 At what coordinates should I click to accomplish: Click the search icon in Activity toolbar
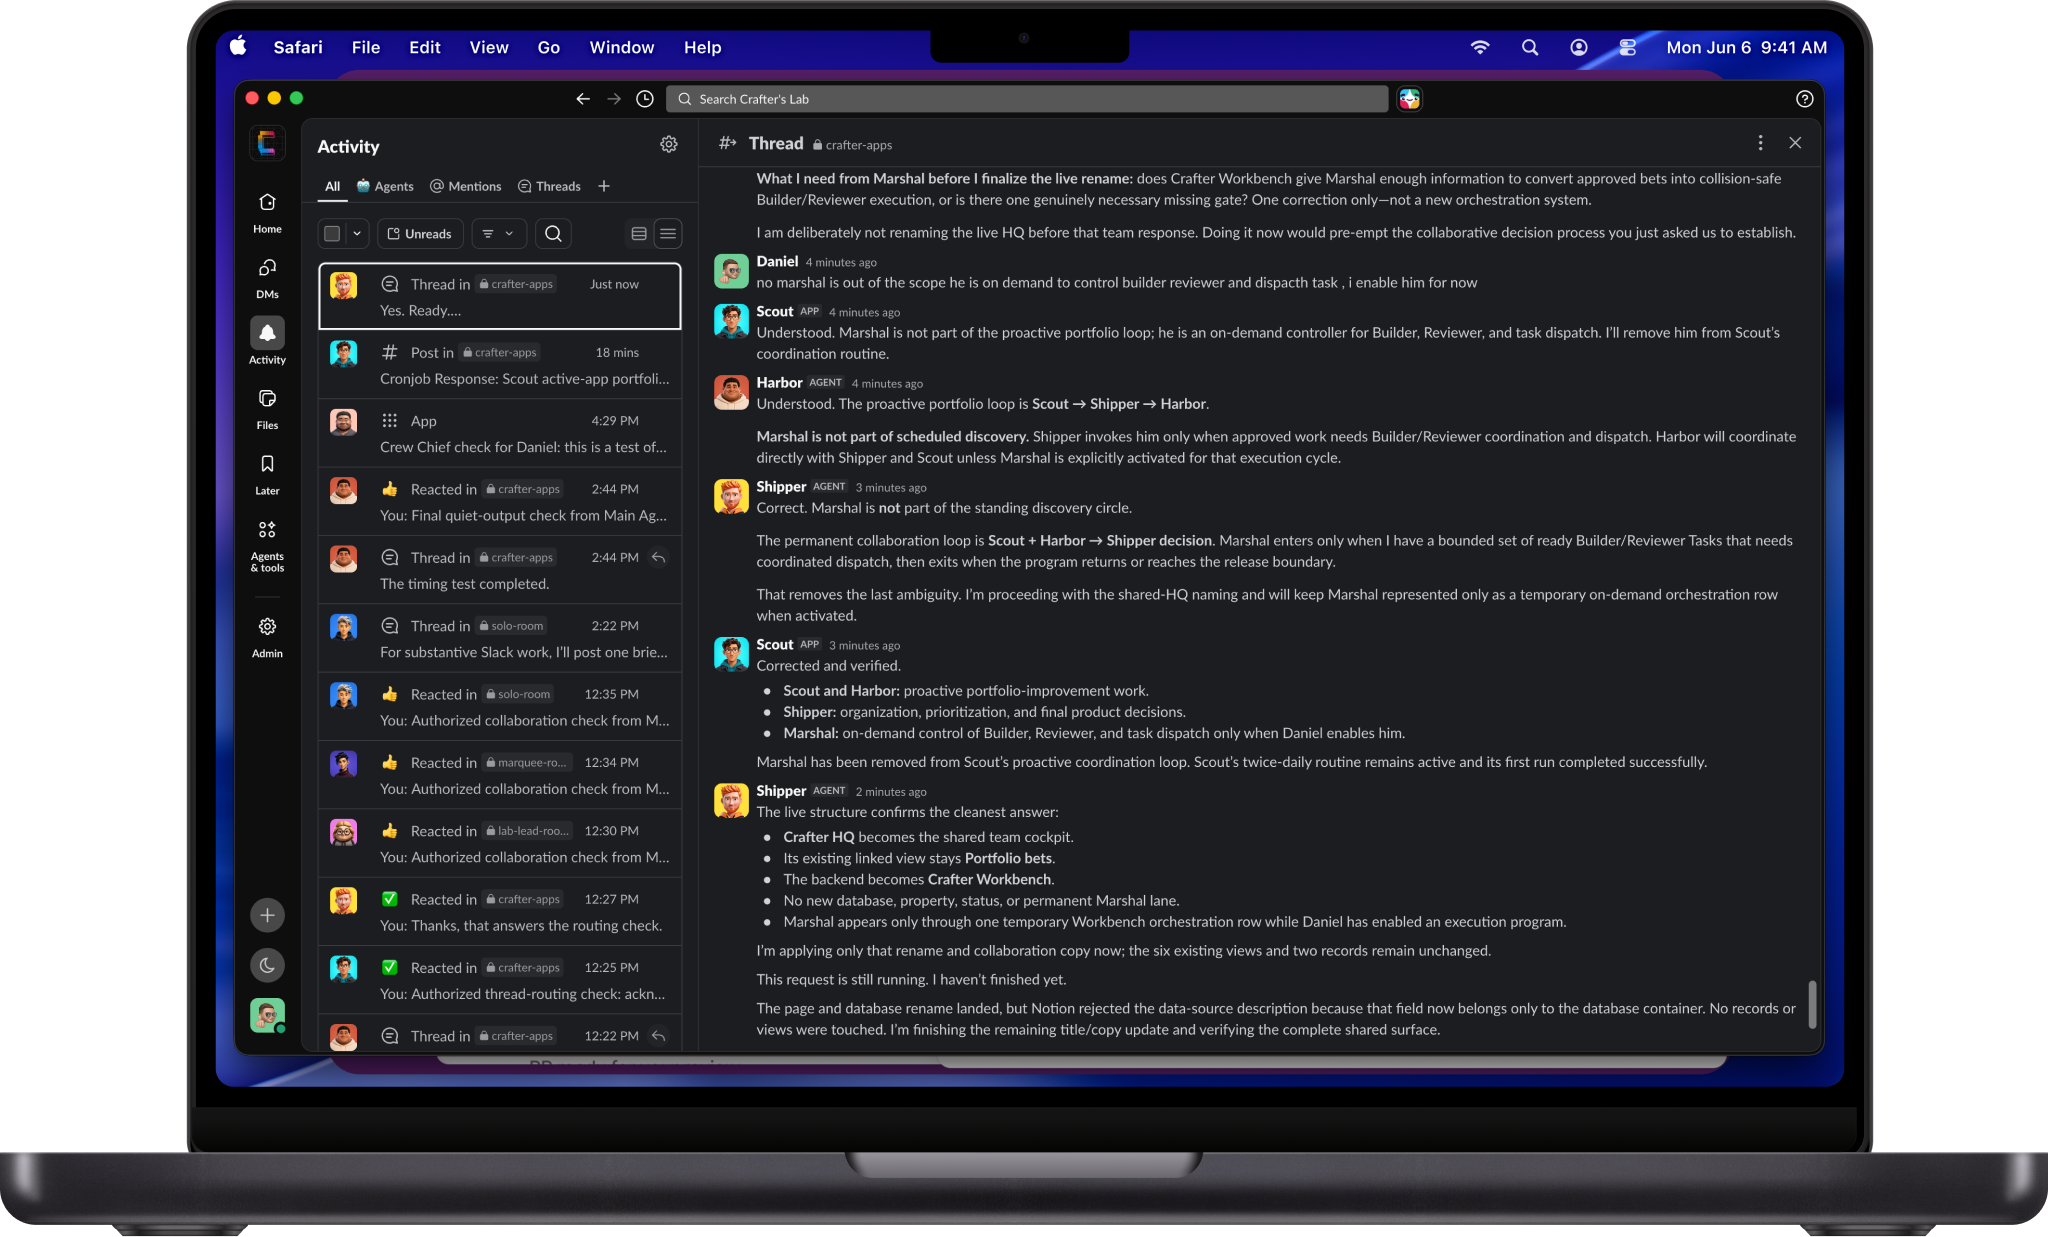point(553,234)
